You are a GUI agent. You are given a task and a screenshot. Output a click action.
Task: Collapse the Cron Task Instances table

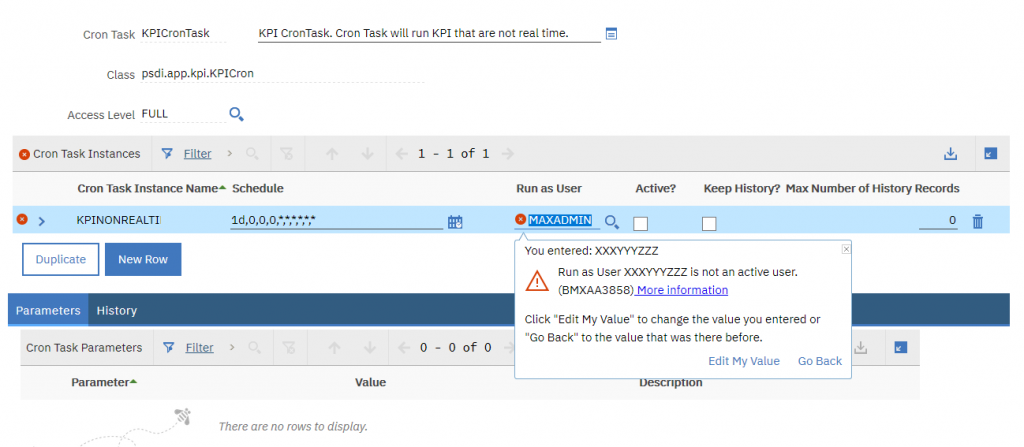click(x=991, y=154)
